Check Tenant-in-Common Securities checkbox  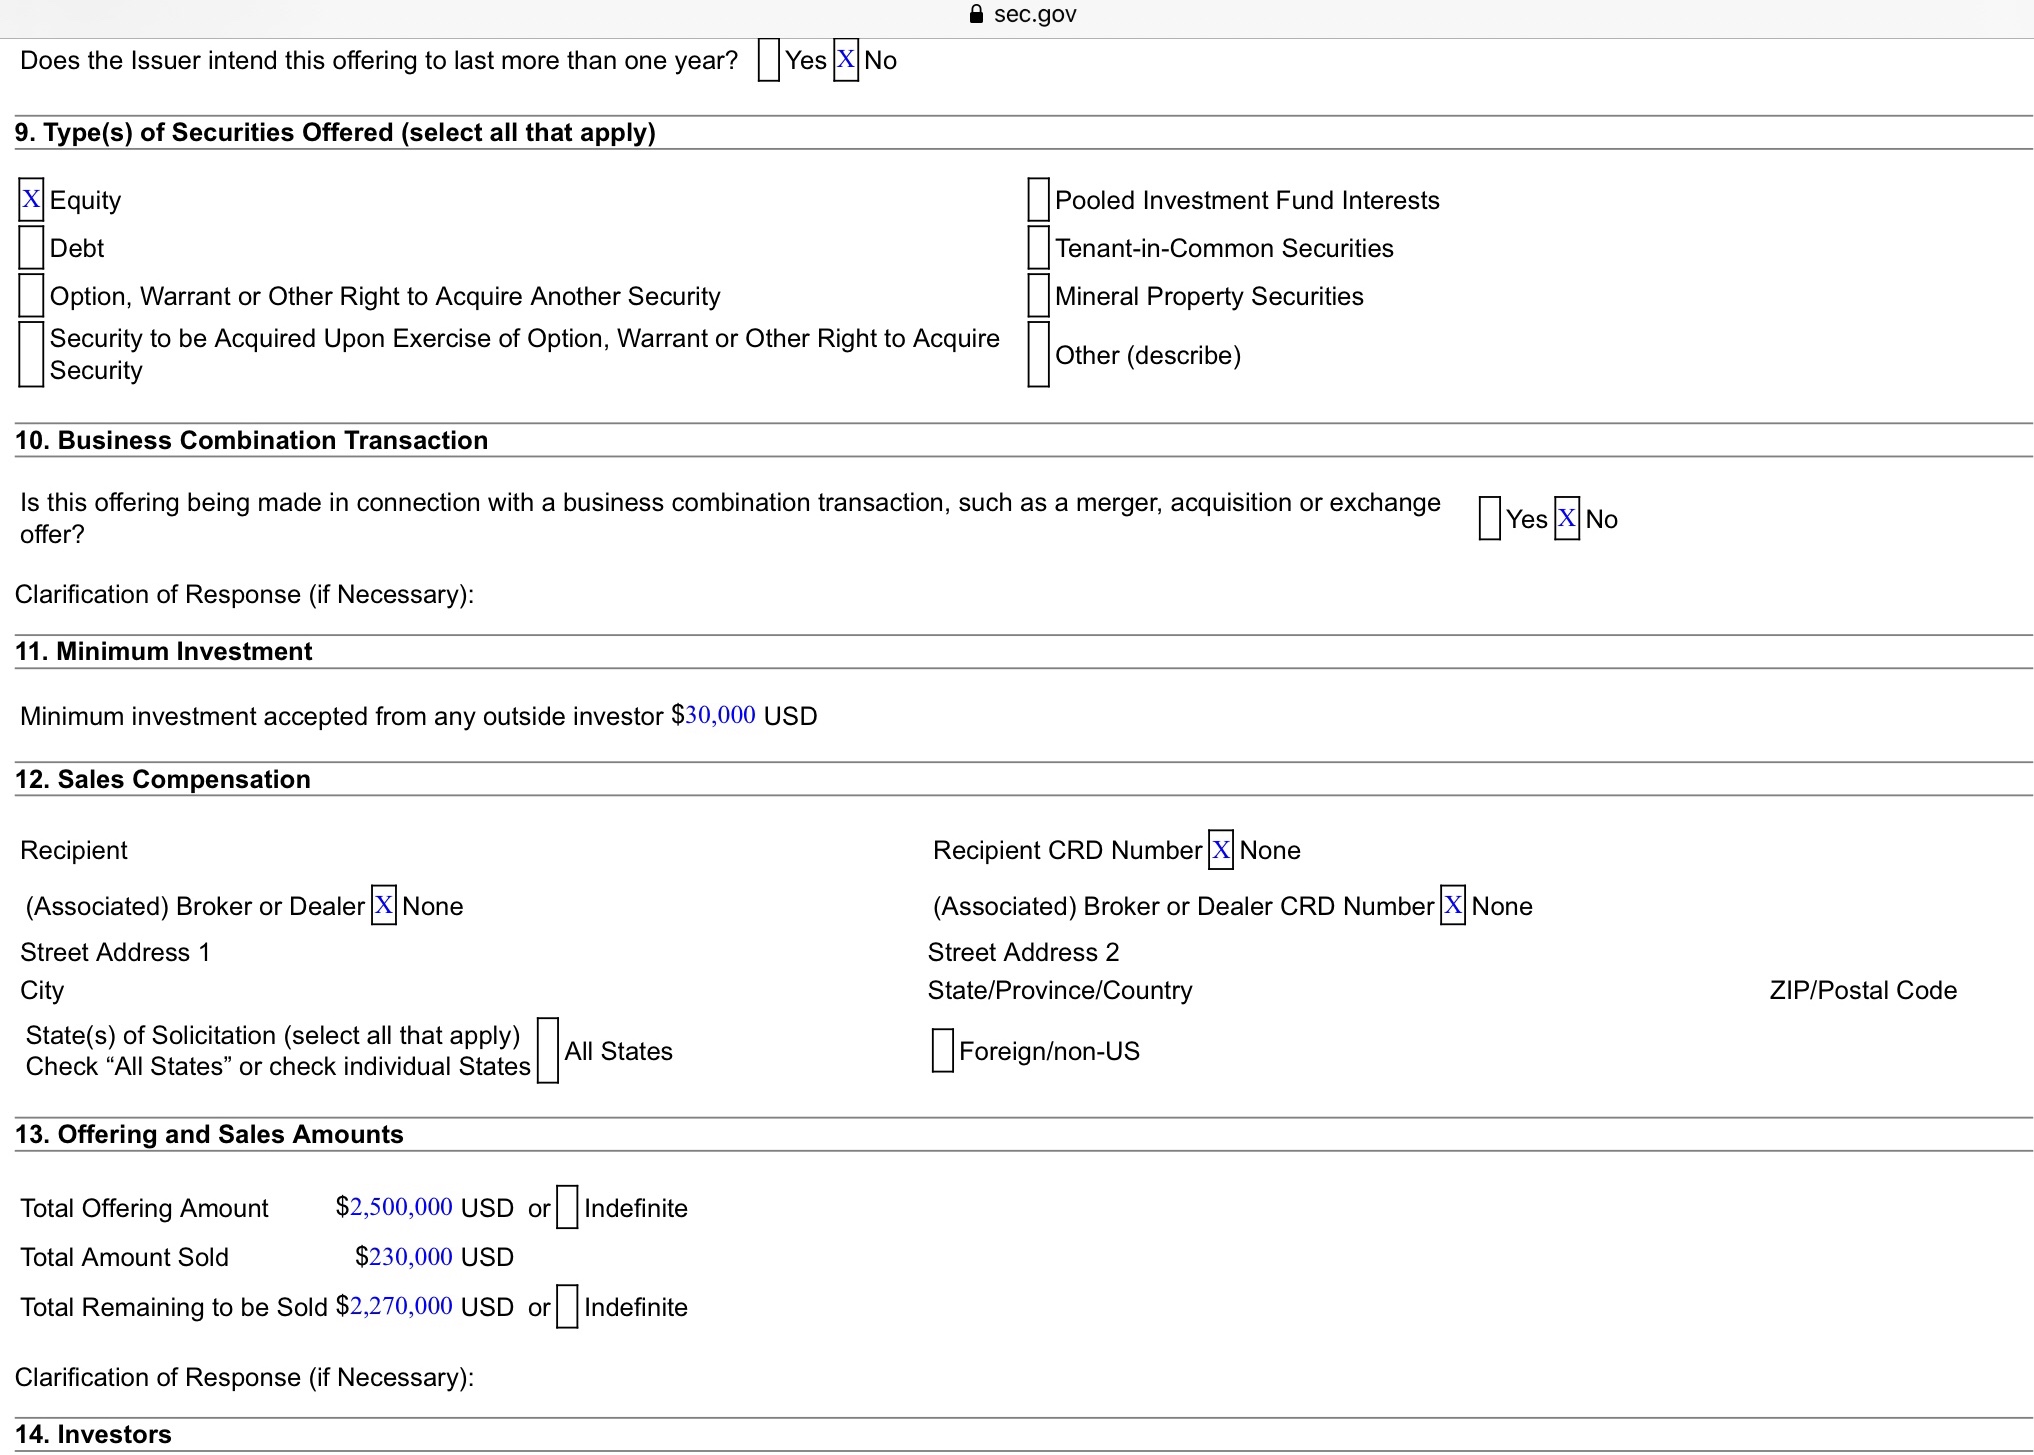click(x=1038, y=247)
